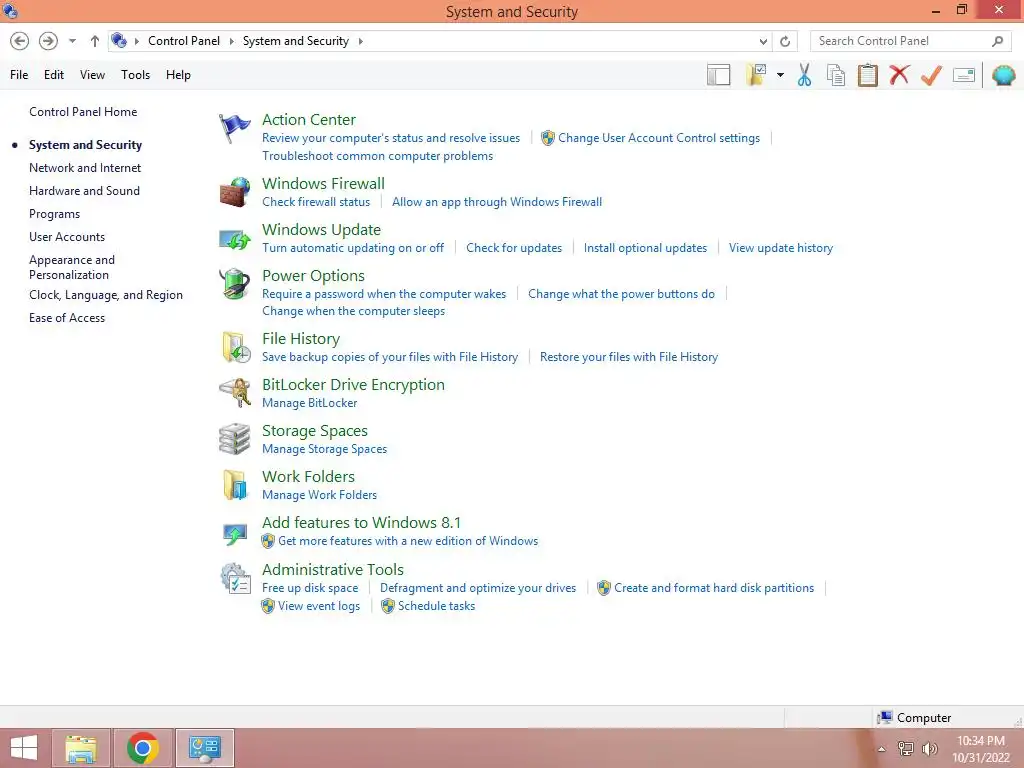Viewport: 1024px width, 768px height.
Task: Click the volume speaker tray icon
Action: coord(929,749)
